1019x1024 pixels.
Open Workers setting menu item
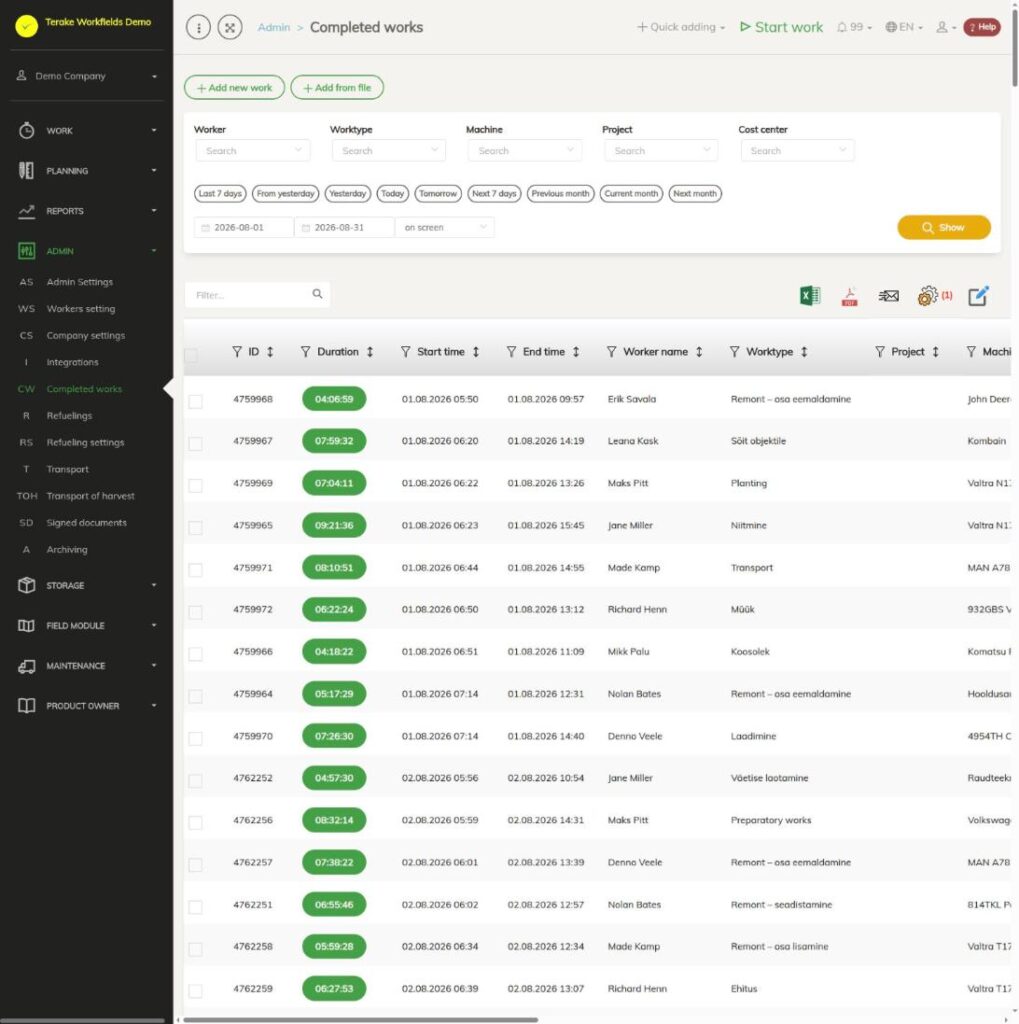coord(80,308)
